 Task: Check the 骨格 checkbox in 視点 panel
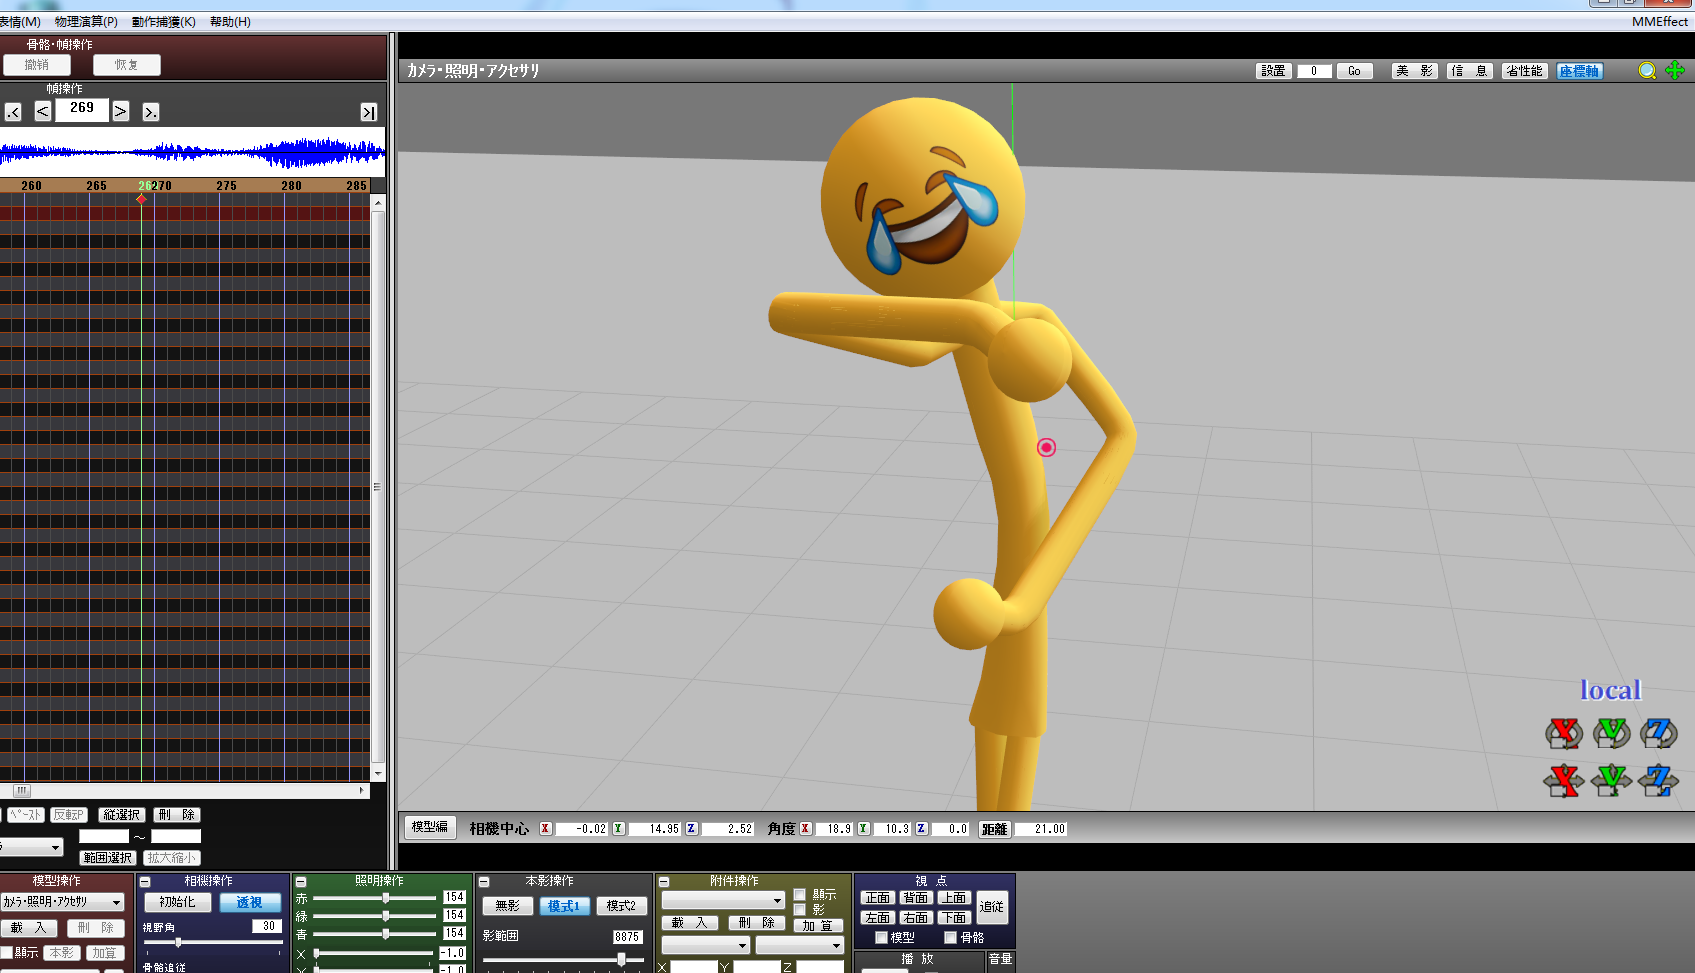coord(949,938)
